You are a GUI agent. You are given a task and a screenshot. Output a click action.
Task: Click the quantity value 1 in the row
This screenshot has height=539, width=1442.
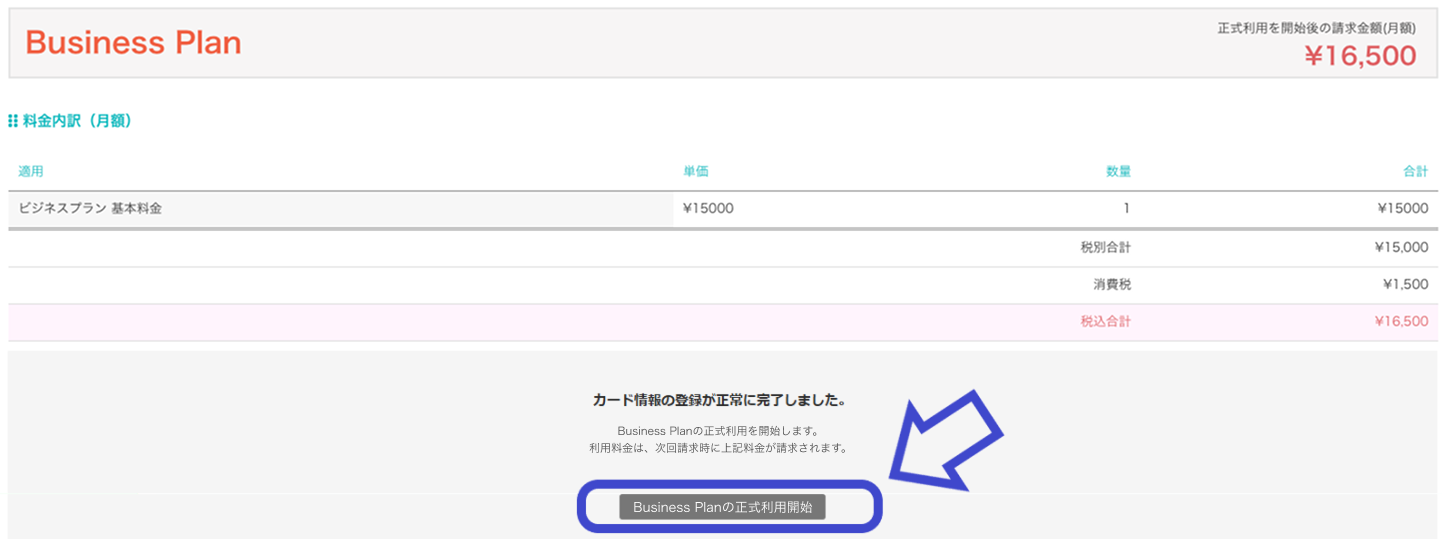click(x=1126, y=209)
